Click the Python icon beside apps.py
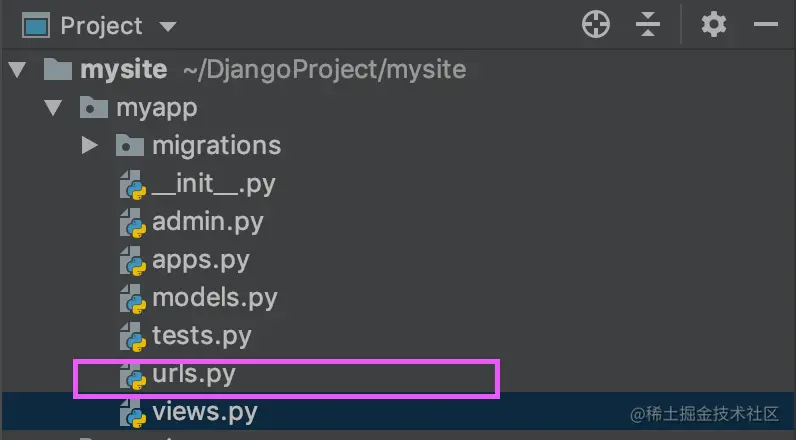 133,261
